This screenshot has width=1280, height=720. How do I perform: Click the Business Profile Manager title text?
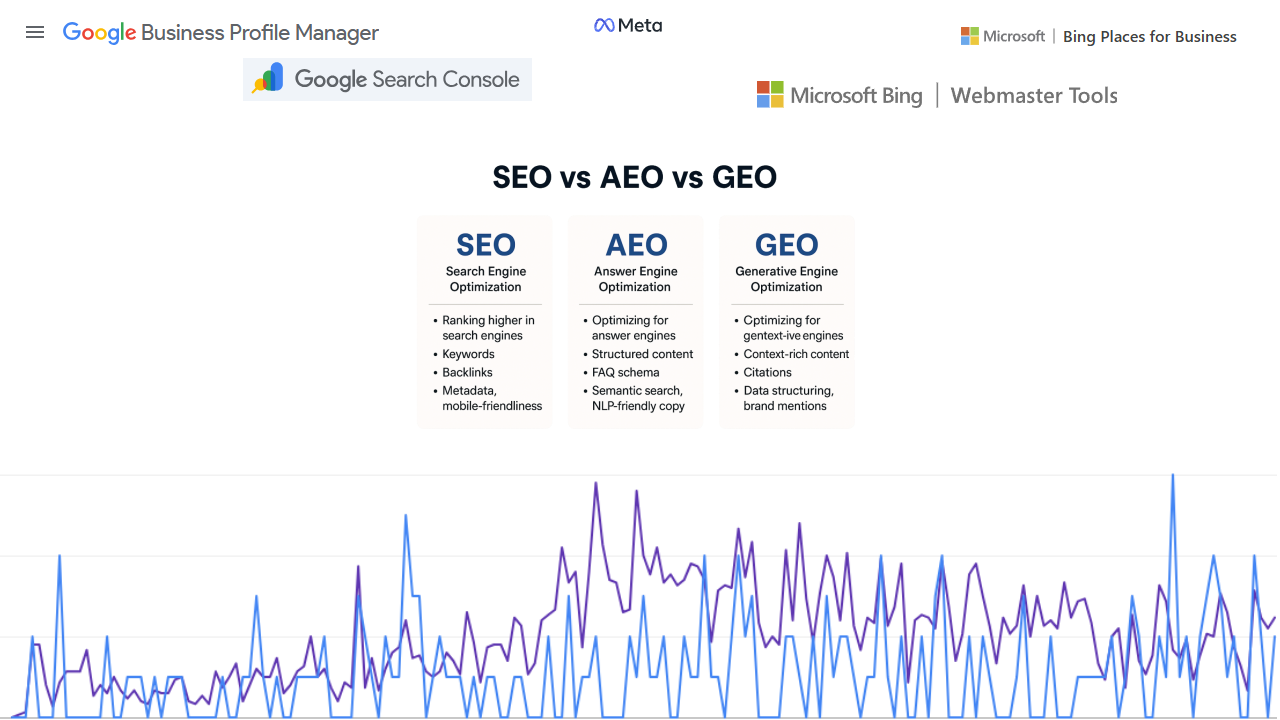(260, 33)
